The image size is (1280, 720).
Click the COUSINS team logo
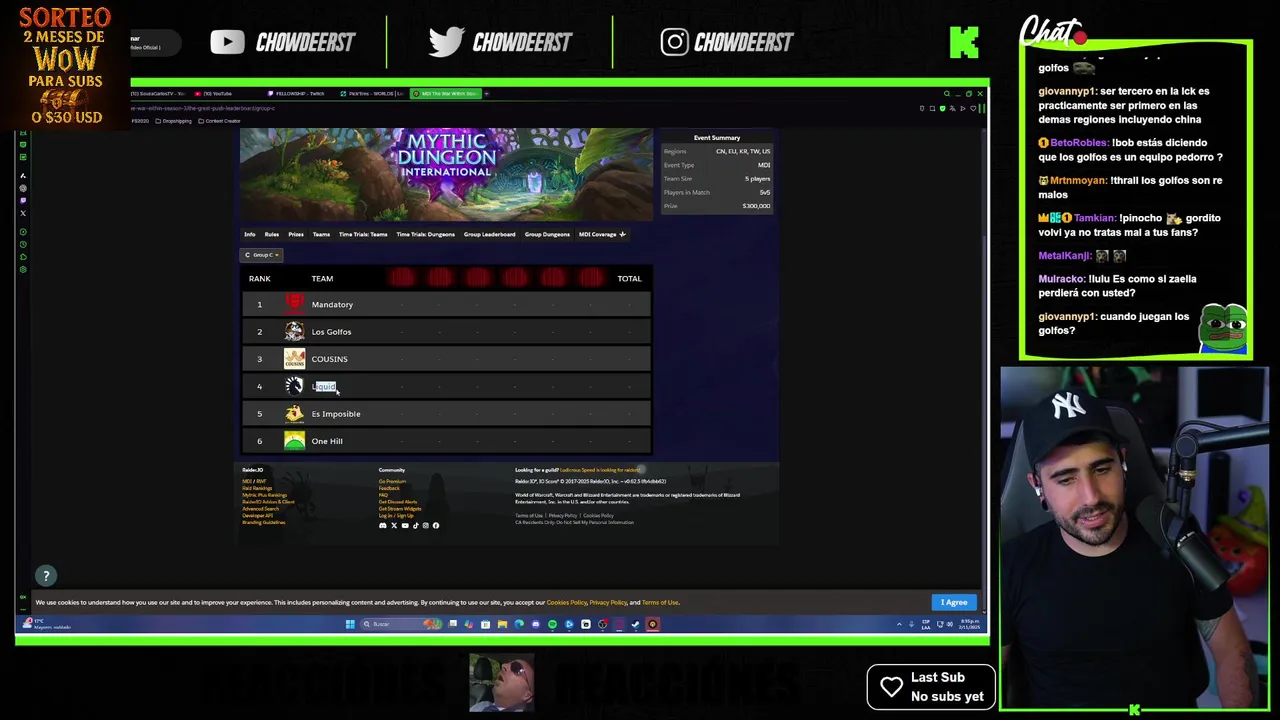coord(294,358)
